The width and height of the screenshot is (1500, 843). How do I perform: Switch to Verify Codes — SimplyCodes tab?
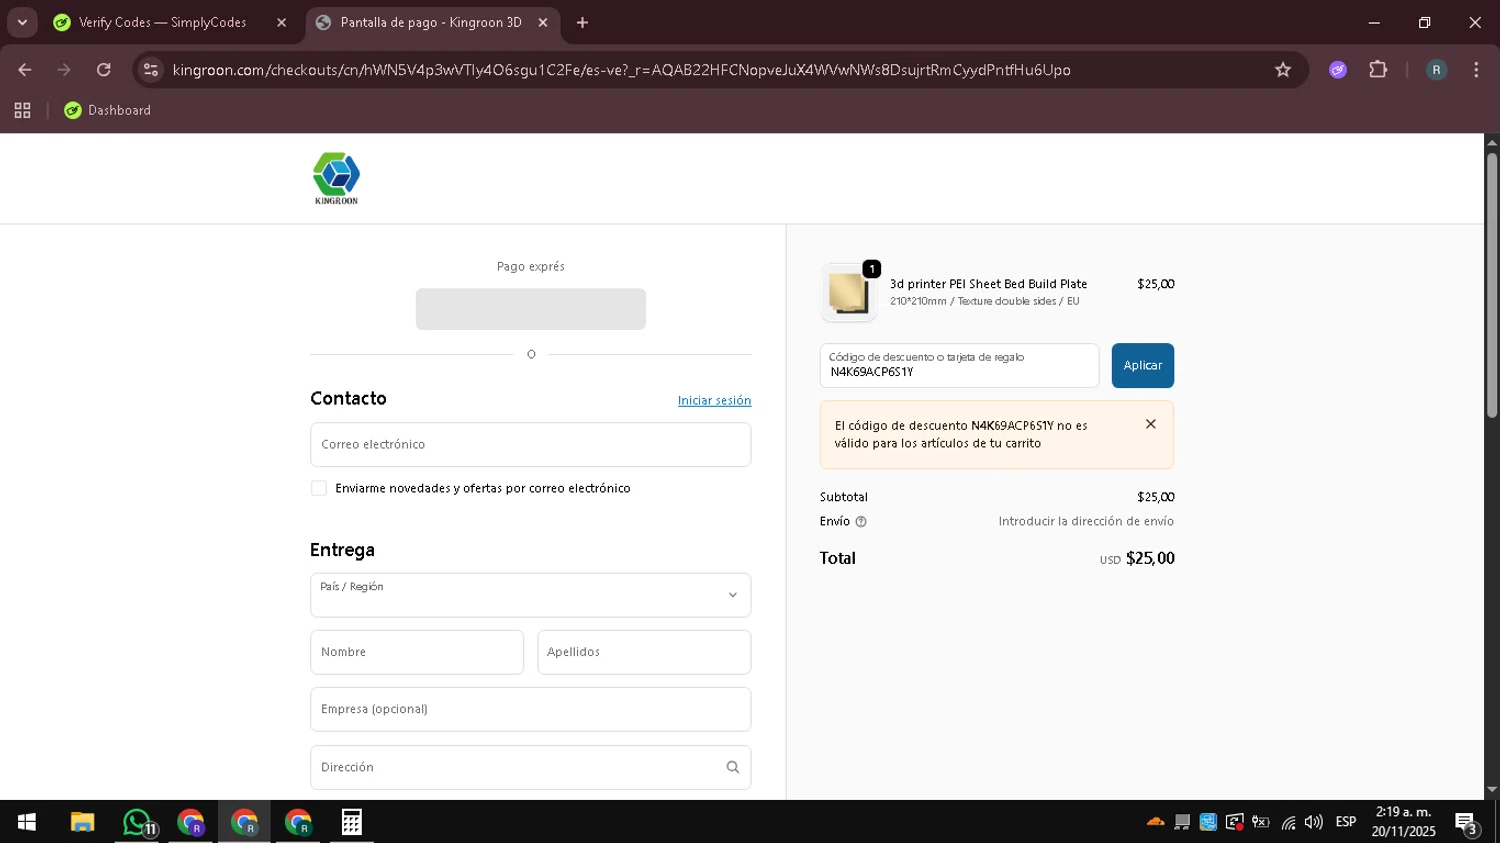170,22
